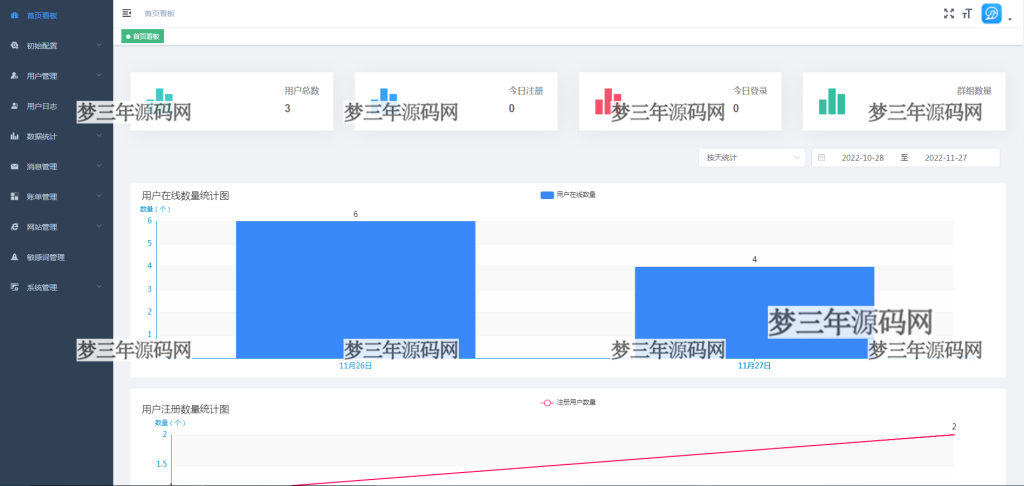Click the 初始配置 gear icon in sidebar
Image resolution: width=1024 pixels, height=486 pixels.
[14, 46]
